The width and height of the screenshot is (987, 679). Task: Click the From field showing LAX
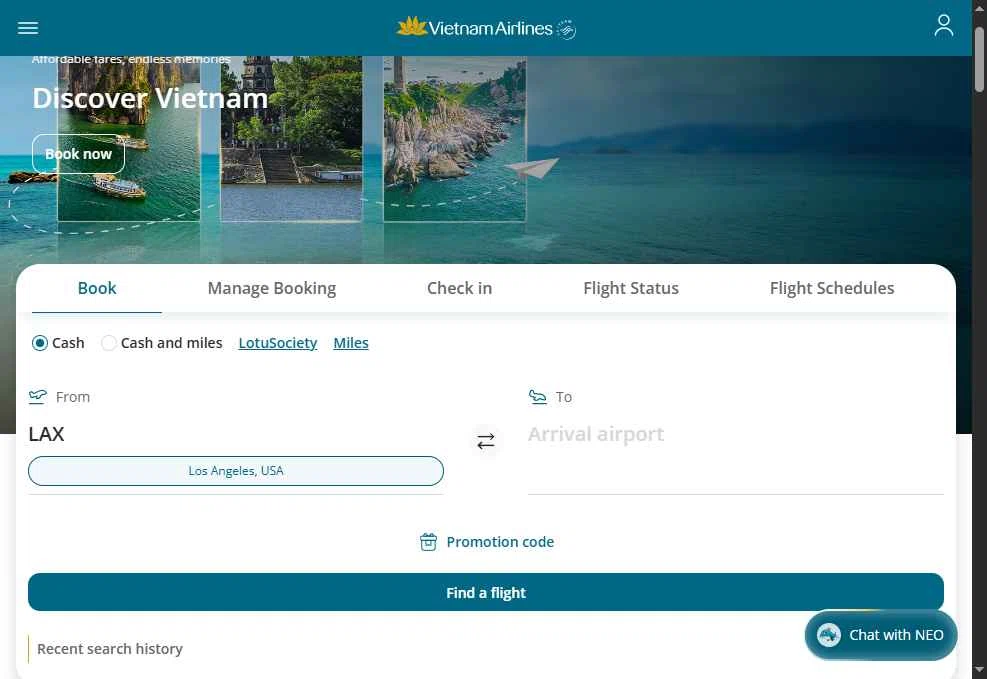tap(235, 434)
